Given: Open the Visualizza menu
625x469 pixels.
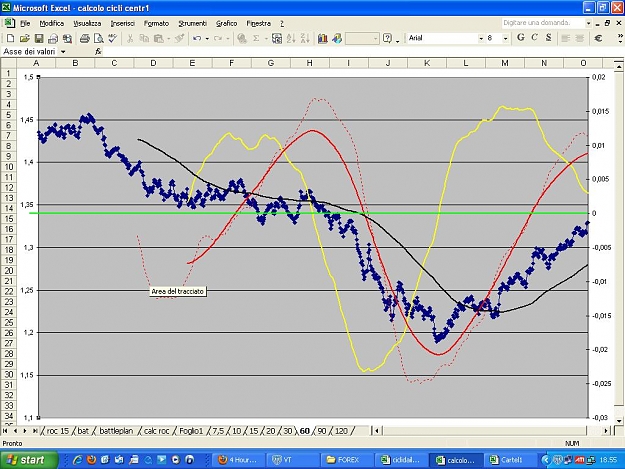Looking at the screenshot, I should click(87, 24).
